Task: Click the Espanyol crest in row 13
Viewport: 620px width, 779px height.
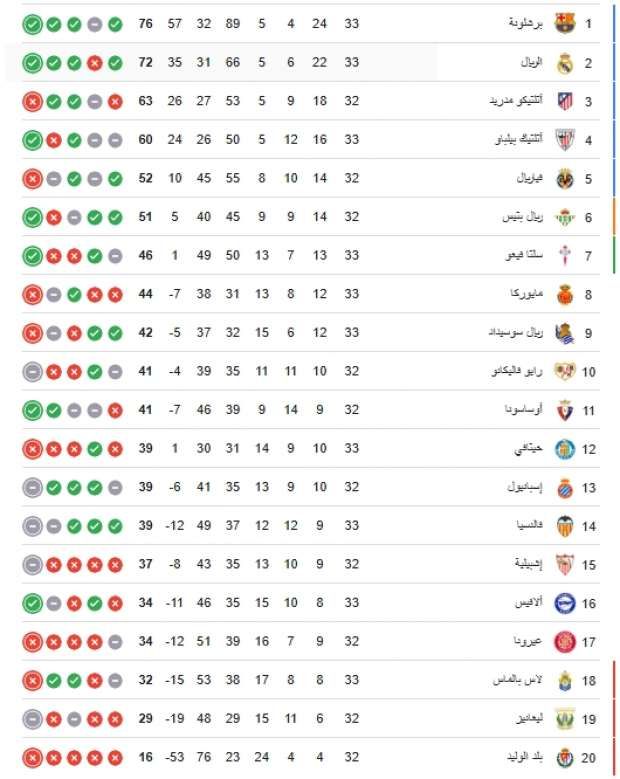Action: 565,487
